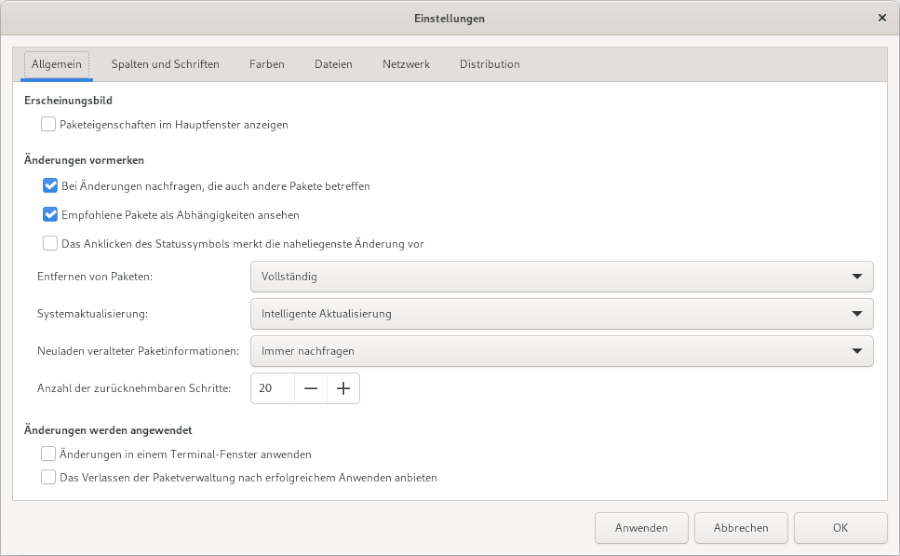
Task: Disable Empfohlene Pakete als Abhängigkeiten ansehen
Action: [50, 215]
